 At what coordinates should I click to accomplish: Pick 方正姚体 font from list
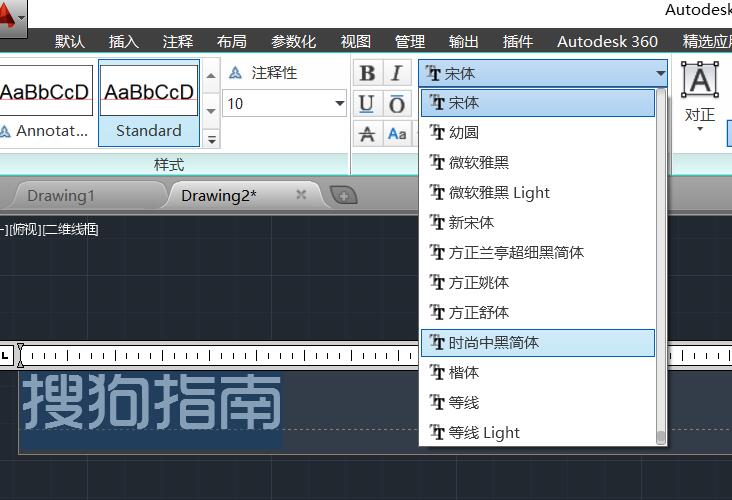click(538, 282)
